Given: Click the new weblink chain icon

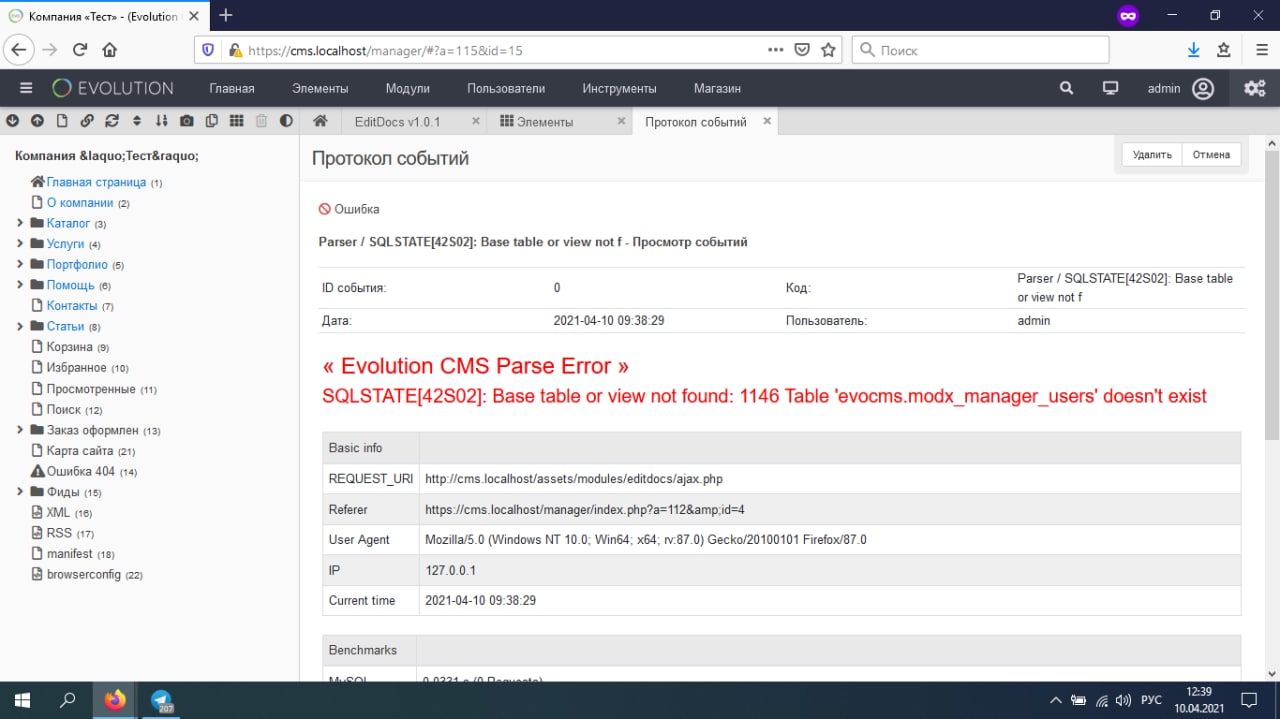Looking at the screenshot, I should point(87,121).
